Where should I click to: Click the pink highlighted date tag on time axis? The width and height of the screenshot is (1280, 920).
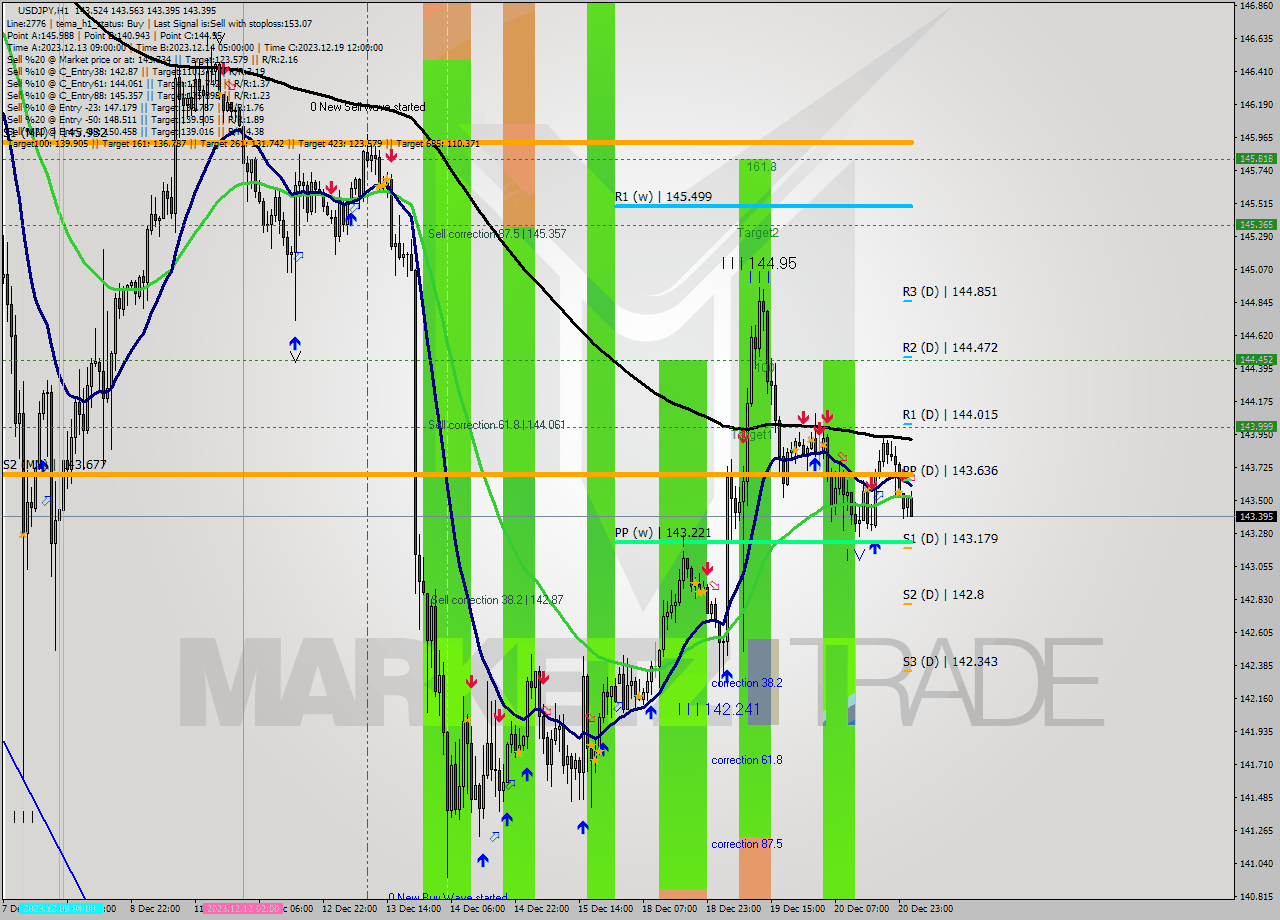point(243,909)
